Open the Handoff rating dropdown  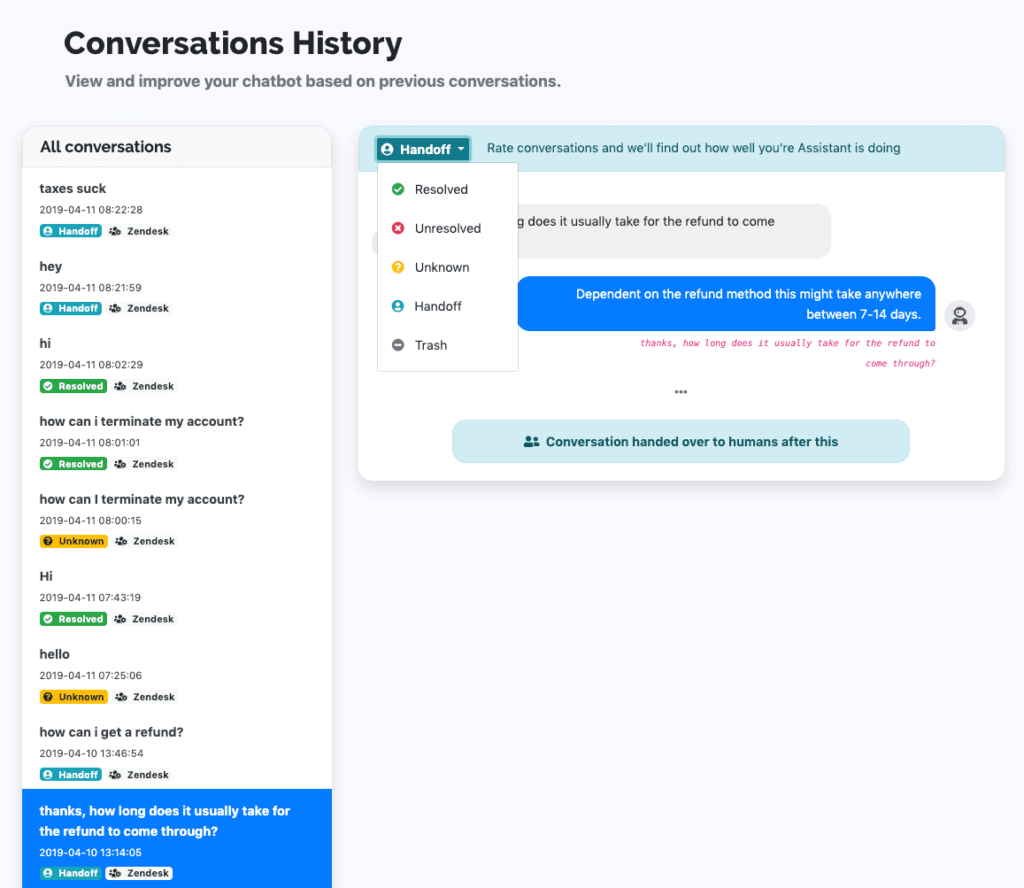[423, 149]
